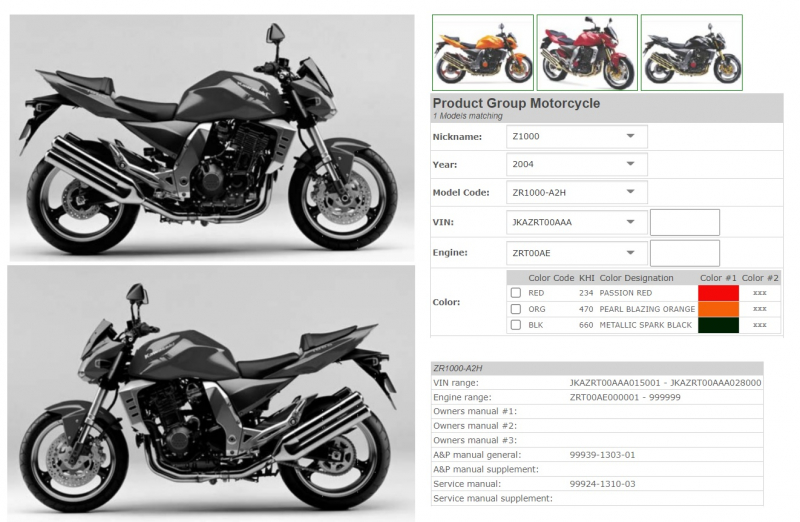The image size is (800, 522).
Task: Click the VIN number input field
Action: point(685,222)
